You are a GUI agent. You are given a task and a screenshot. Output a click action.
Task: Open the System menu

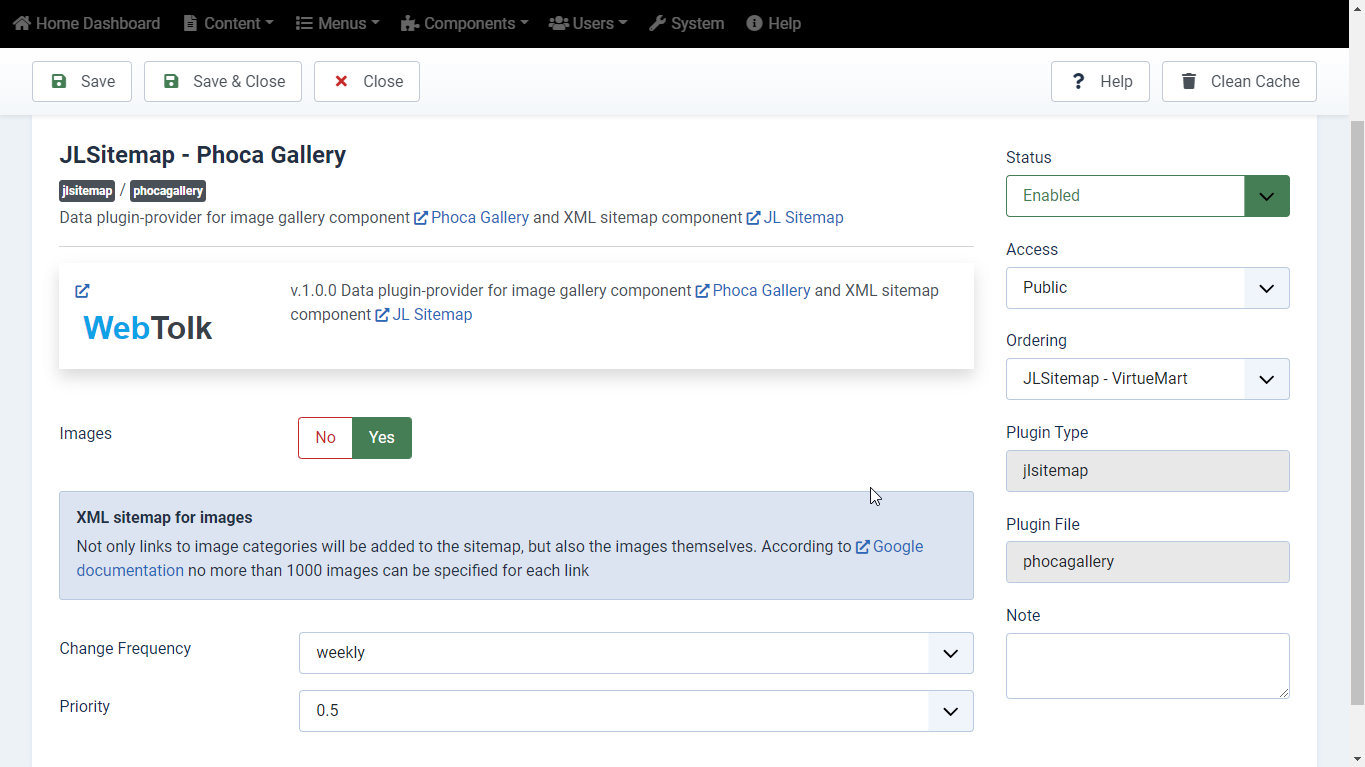pyautogui.click(x=686, y=23)
